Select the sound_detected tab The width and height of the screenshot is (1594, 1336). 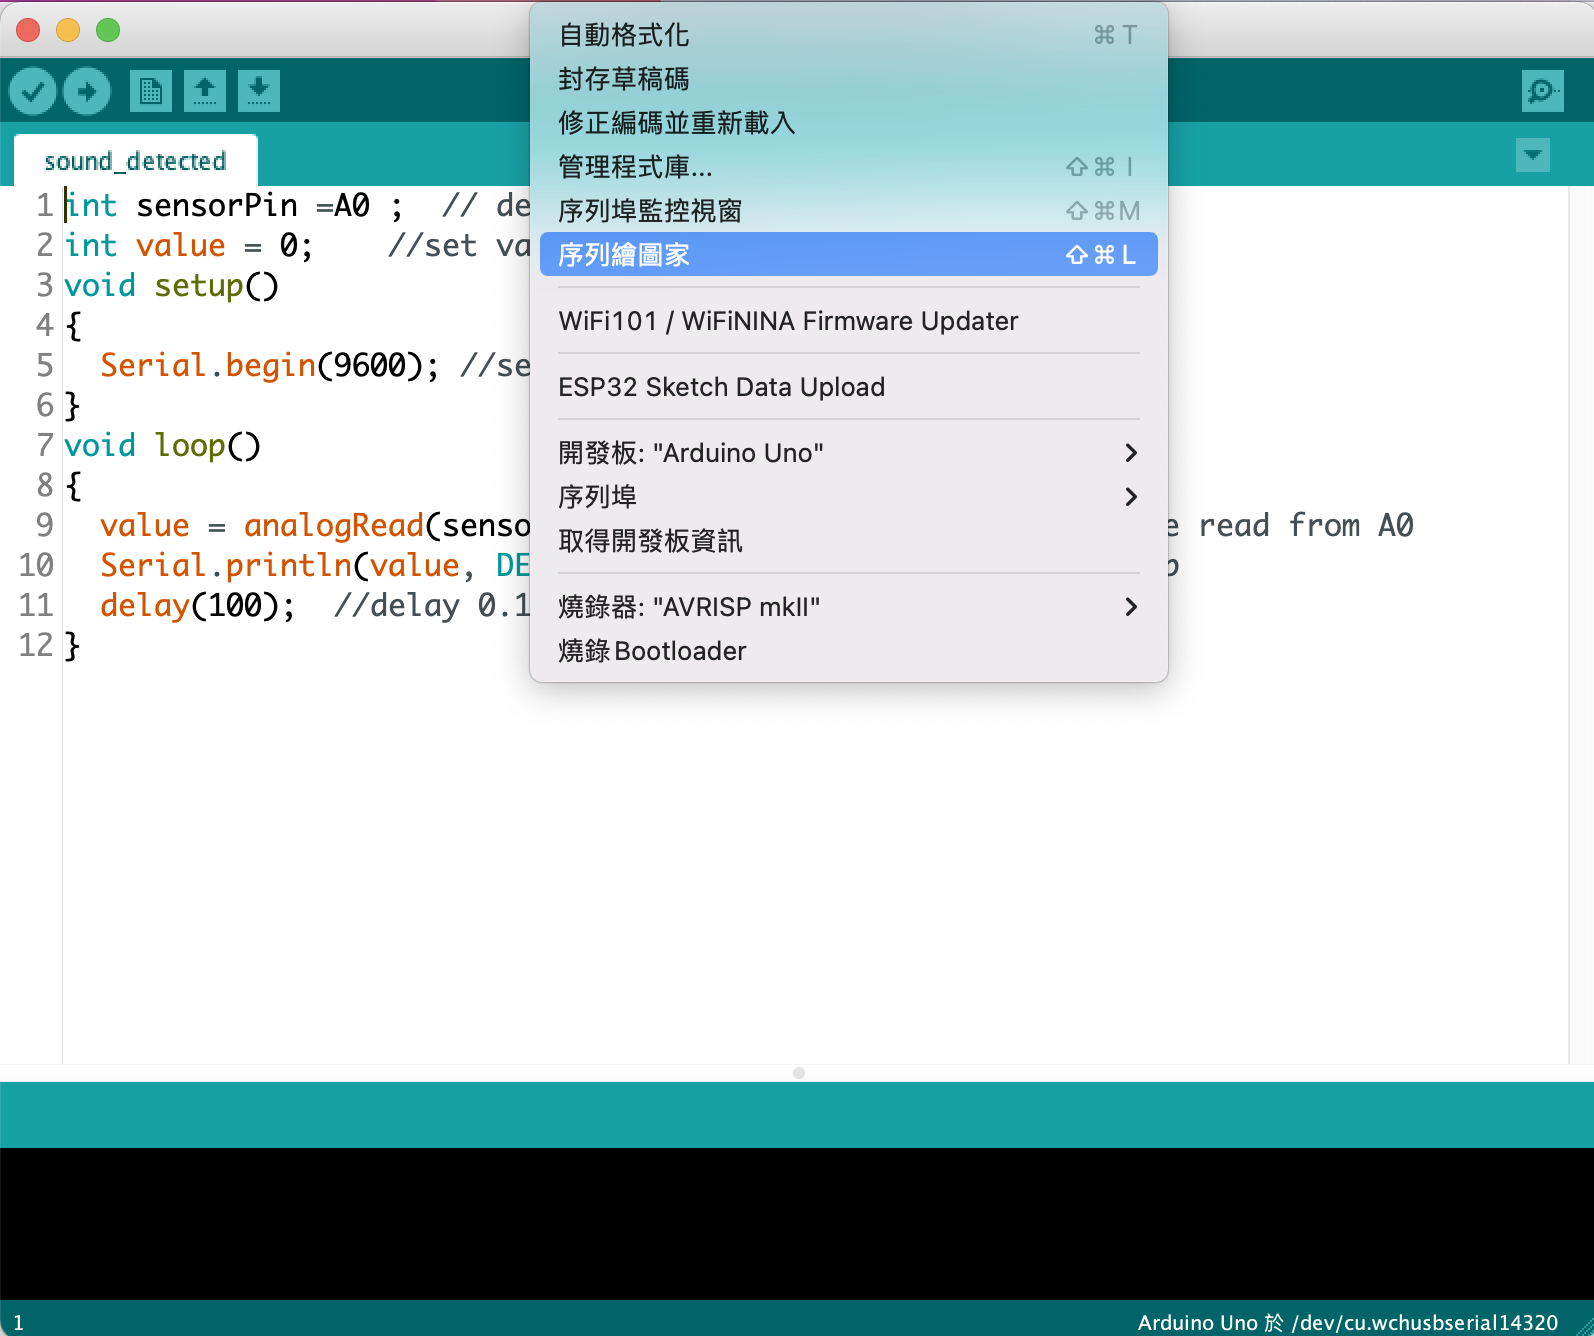click(x=136, y=161)
